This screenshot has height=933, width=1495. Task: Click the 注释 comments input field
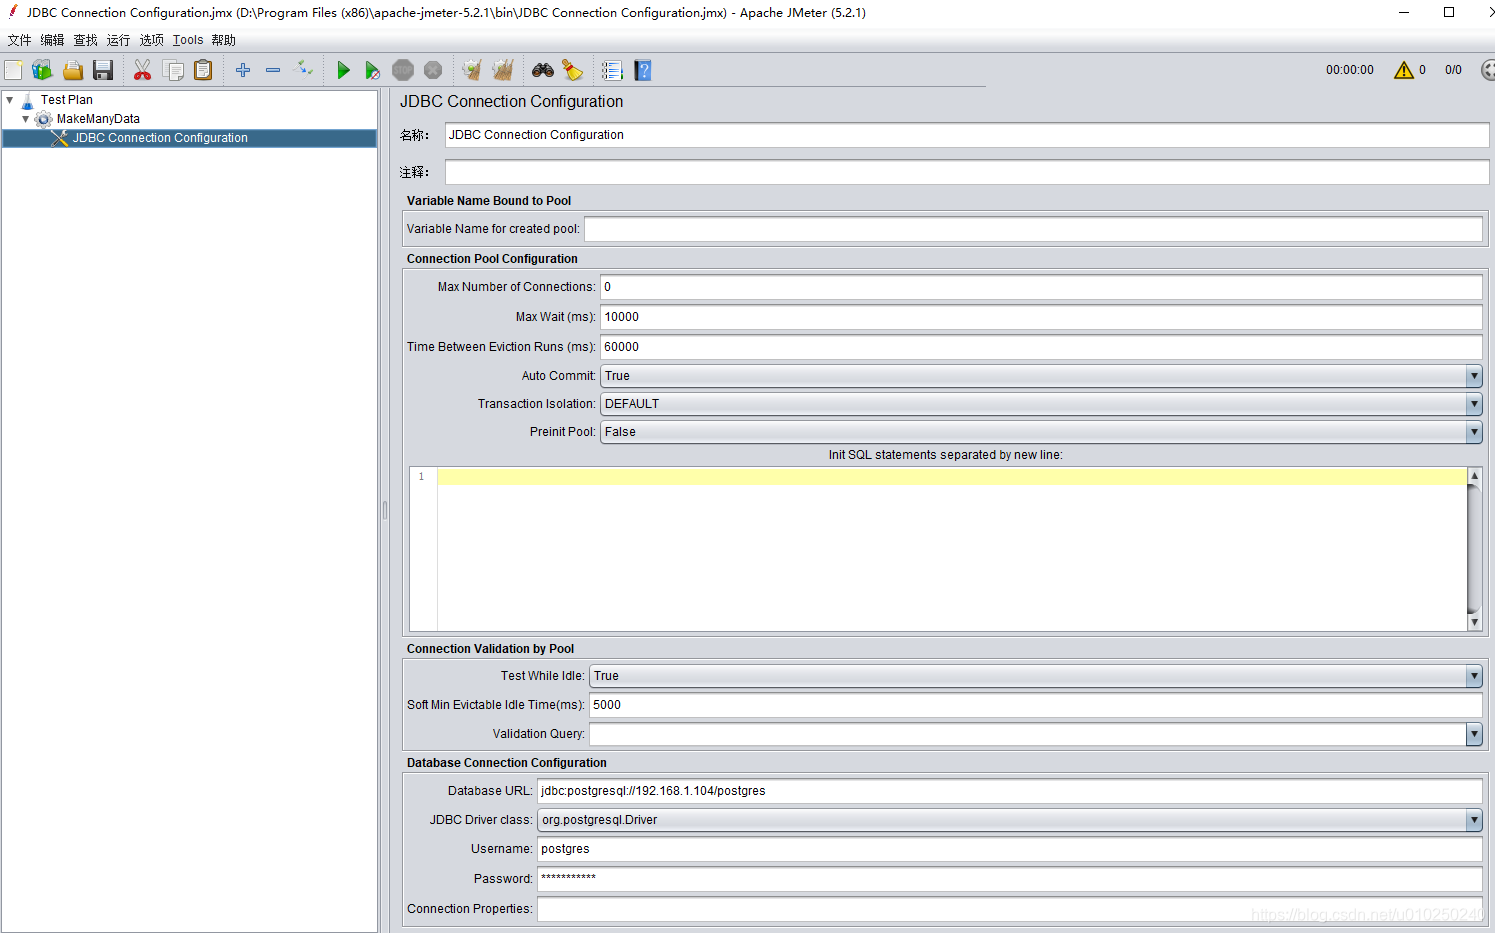coord(966,172)
